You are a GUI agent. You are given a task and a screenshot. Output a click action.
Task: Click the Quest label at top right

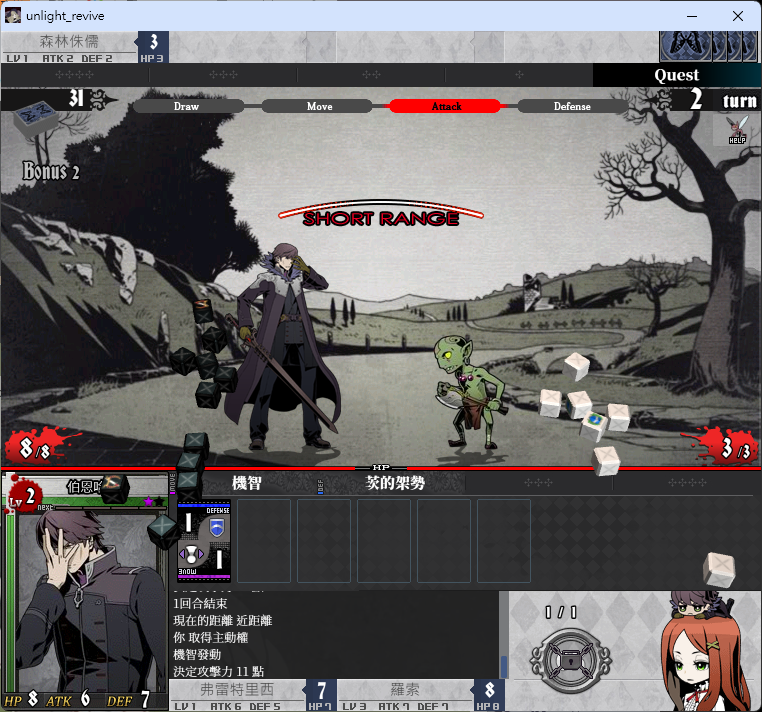coord(676,75)
